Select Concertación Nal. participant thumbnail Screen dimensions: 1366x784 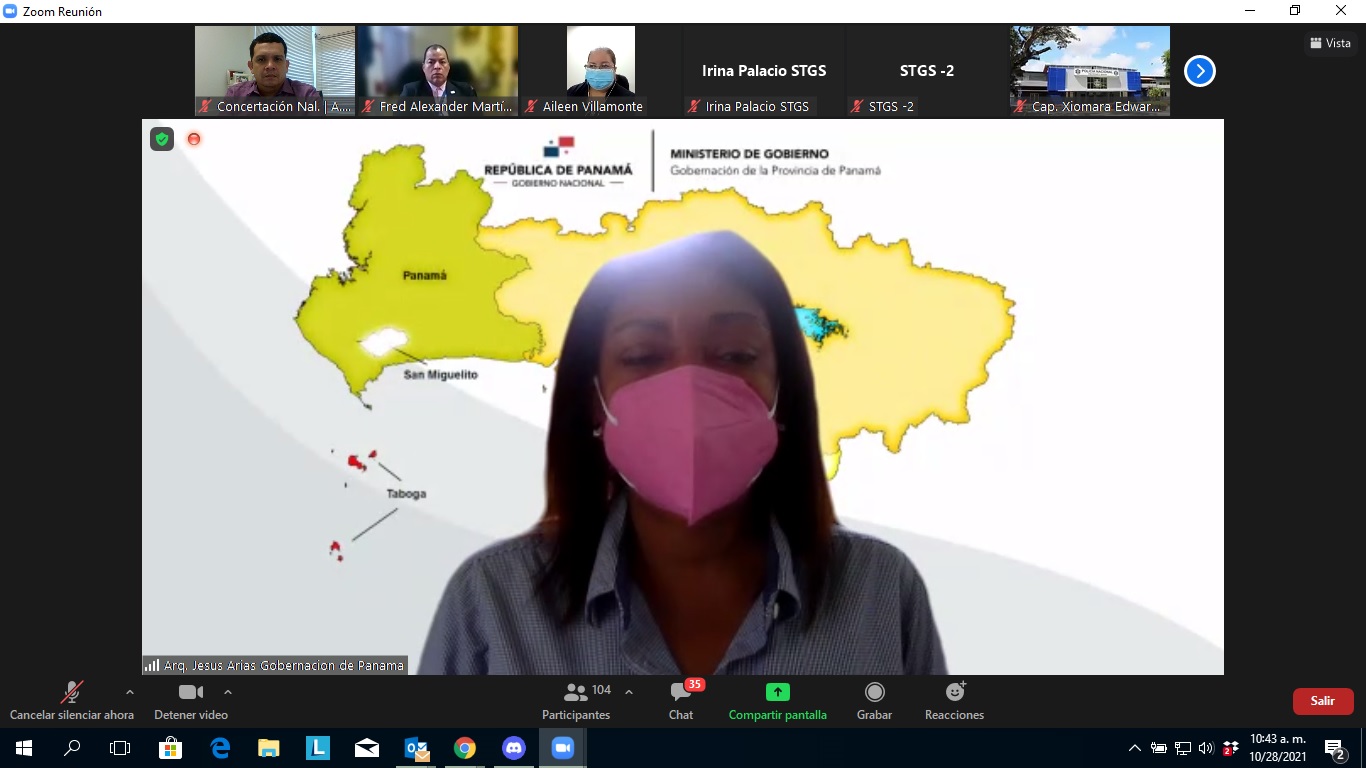pos(275,71)
